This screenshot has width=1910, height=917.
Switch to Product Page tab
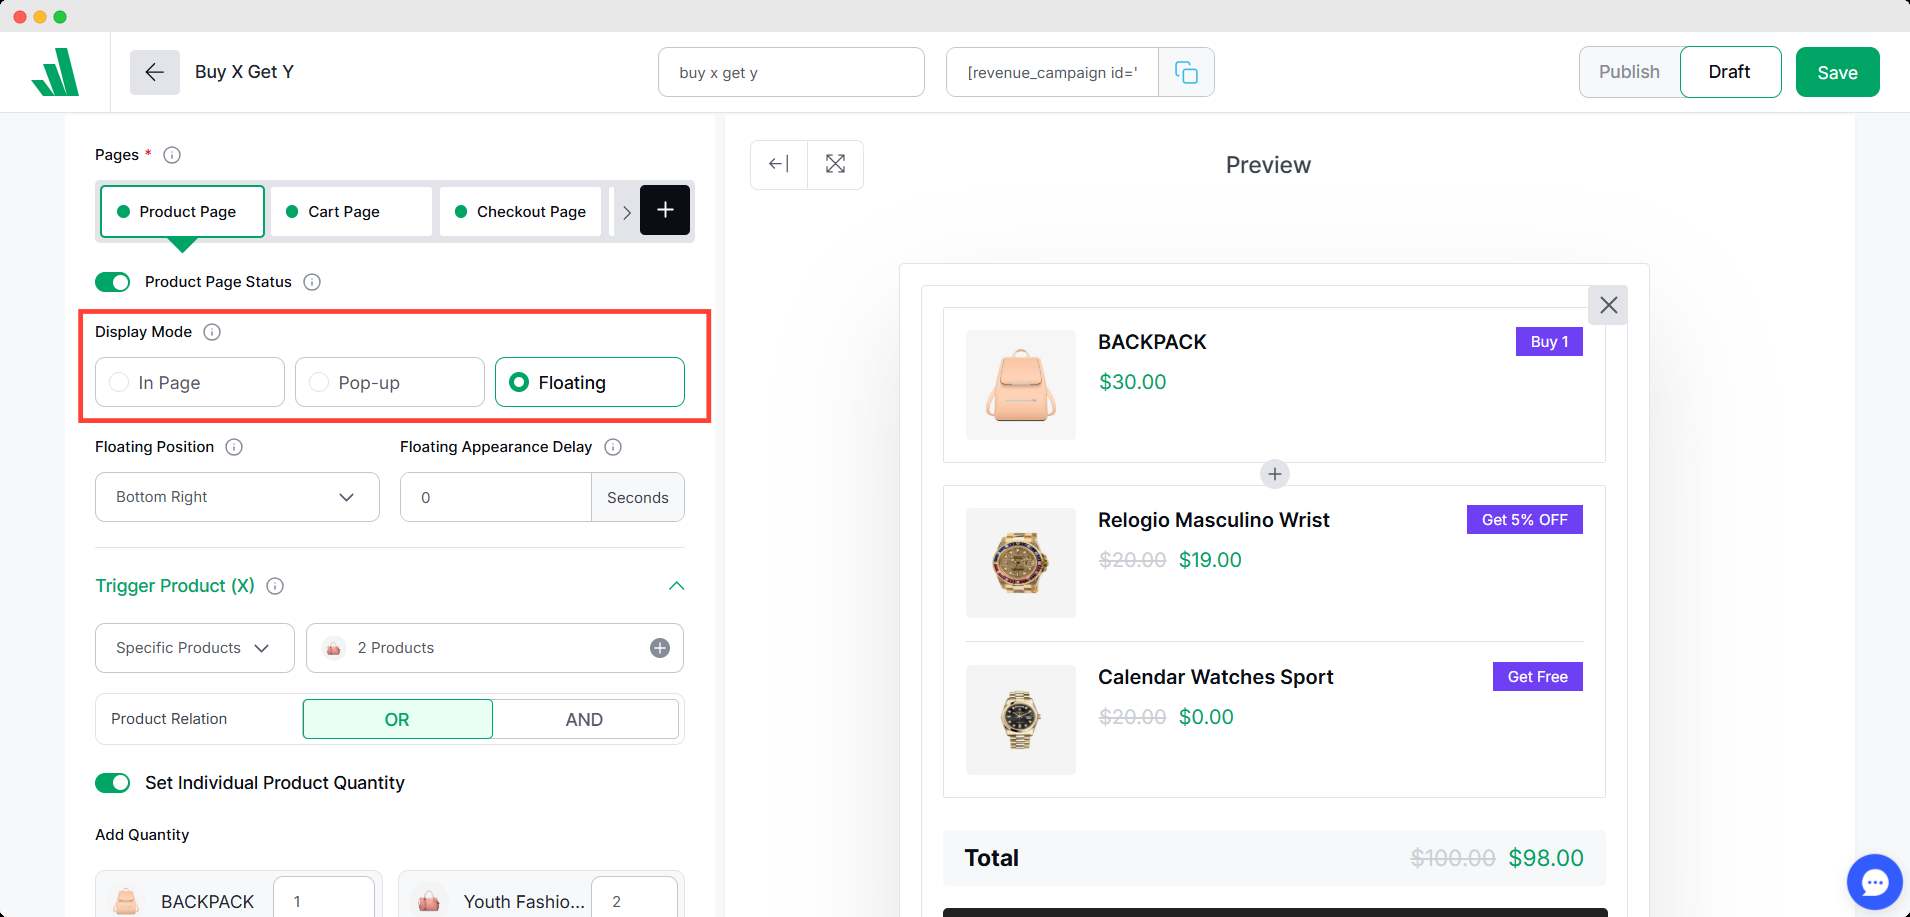click(x=183, y=211)
